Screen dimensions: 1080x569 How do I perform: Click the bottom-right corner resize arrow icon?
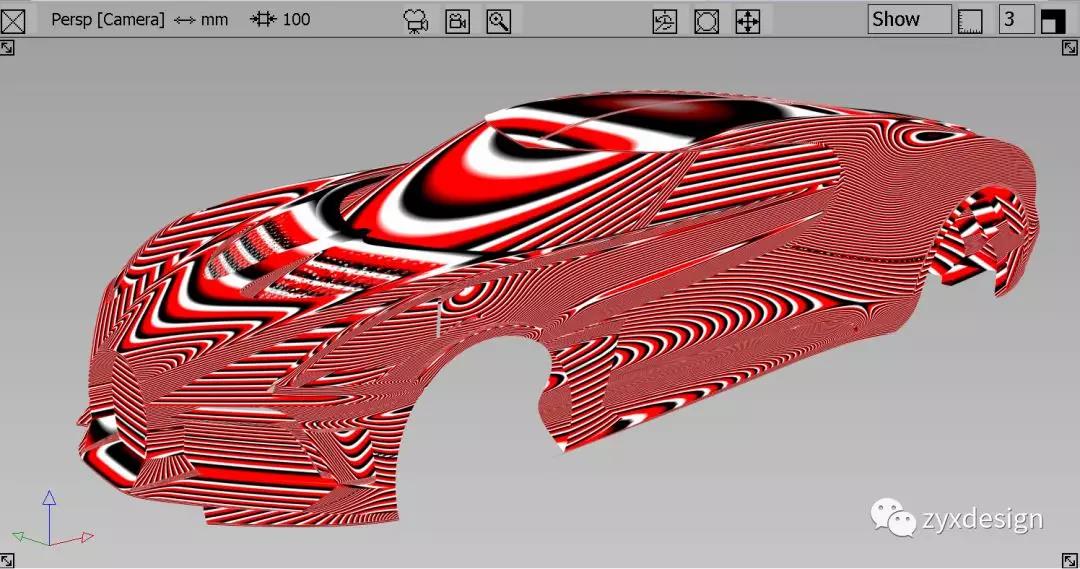[x=1070, y=560]
